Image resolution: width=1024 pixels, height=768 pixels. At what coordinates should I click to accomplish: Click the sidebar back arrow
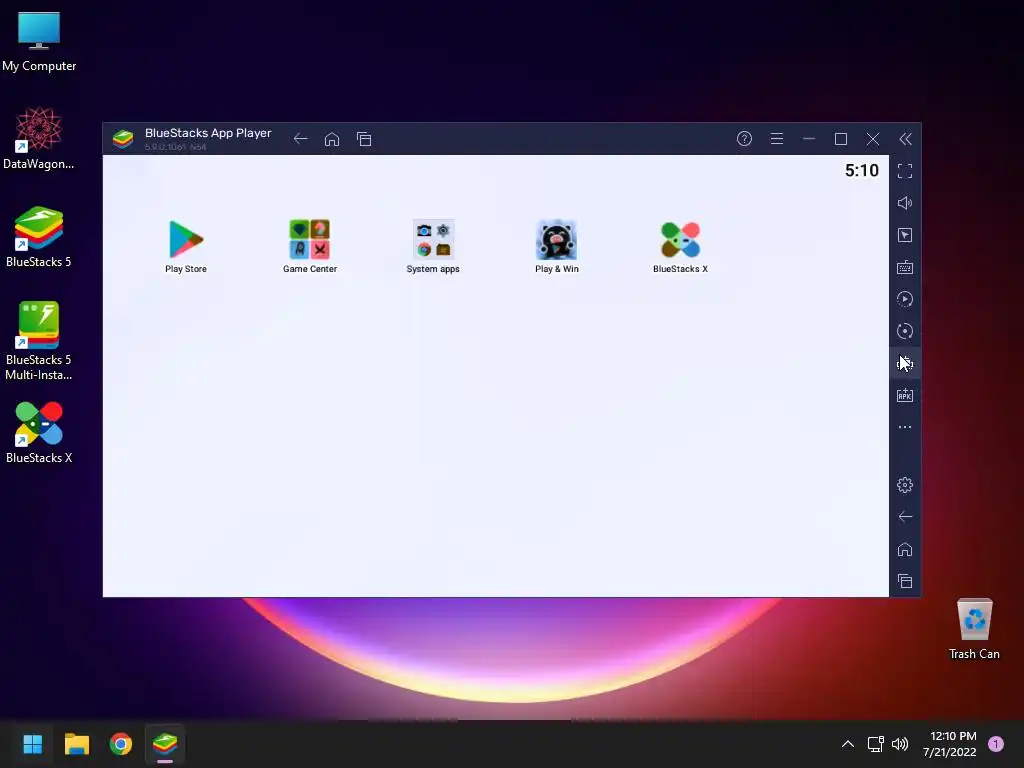(905, 517)
